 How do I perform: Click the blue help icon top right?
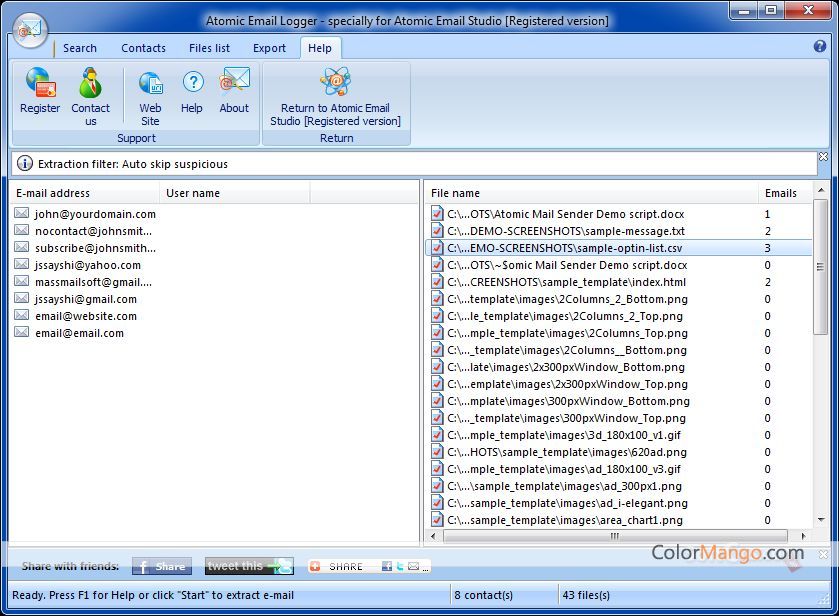pyautogui.click(x=820, y=46)
